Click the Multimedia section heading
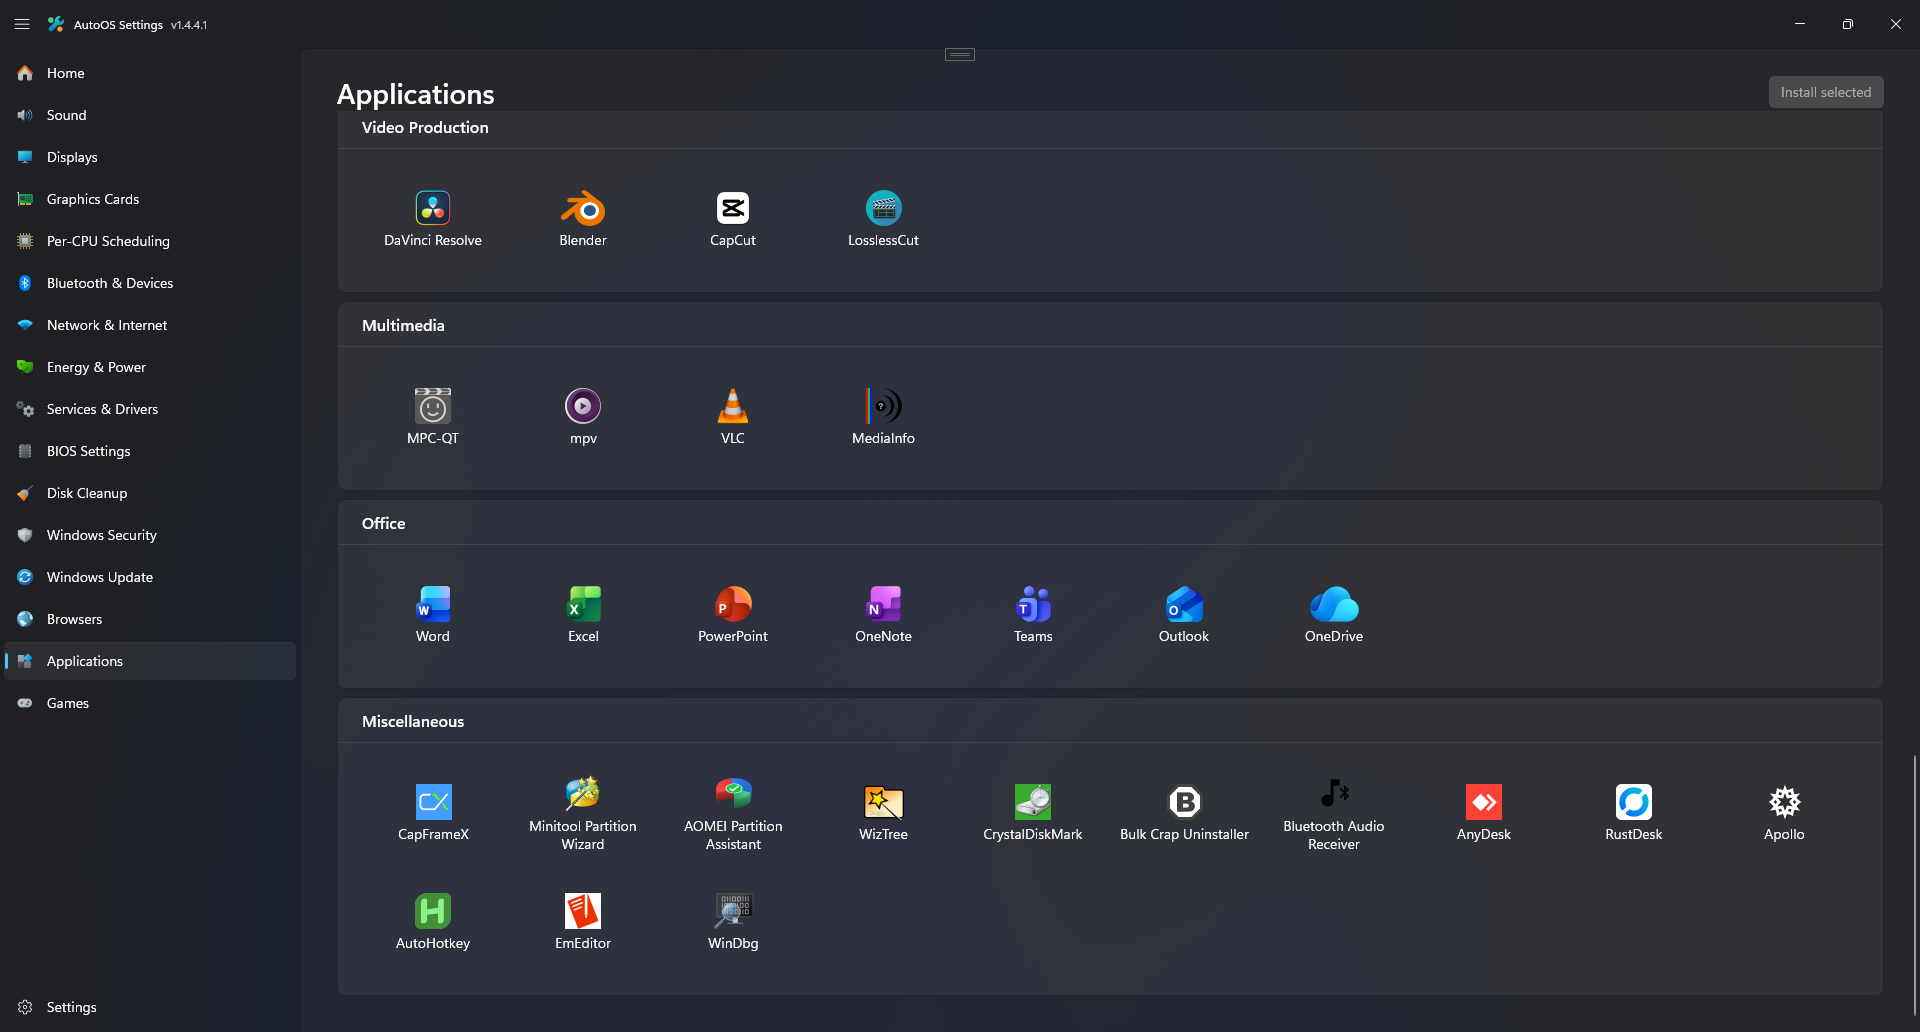The height and width of the screenshot is (1032, 1920). coord(403,326)
